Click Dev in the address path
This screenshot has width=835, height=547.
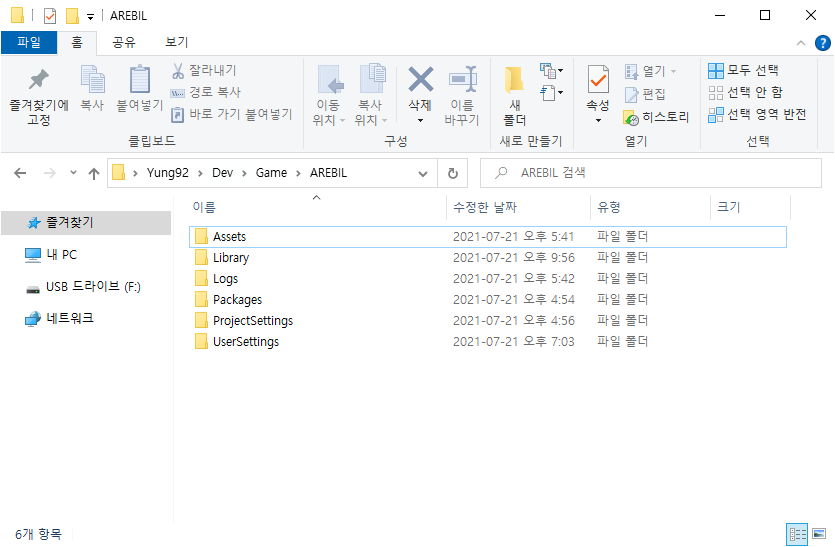(223, 173)
